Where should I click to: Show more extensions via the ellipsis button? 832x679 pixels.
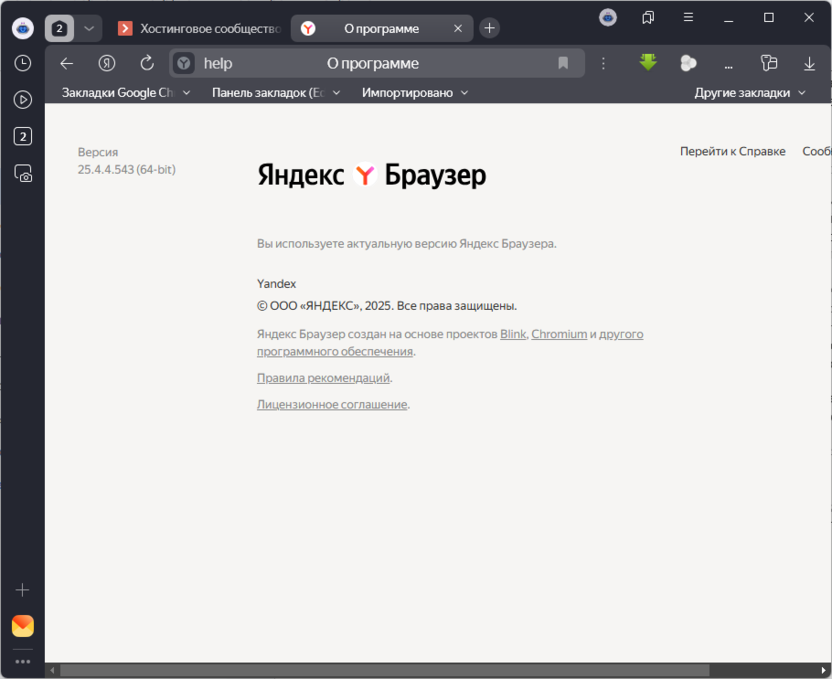[x=729, y=66]
